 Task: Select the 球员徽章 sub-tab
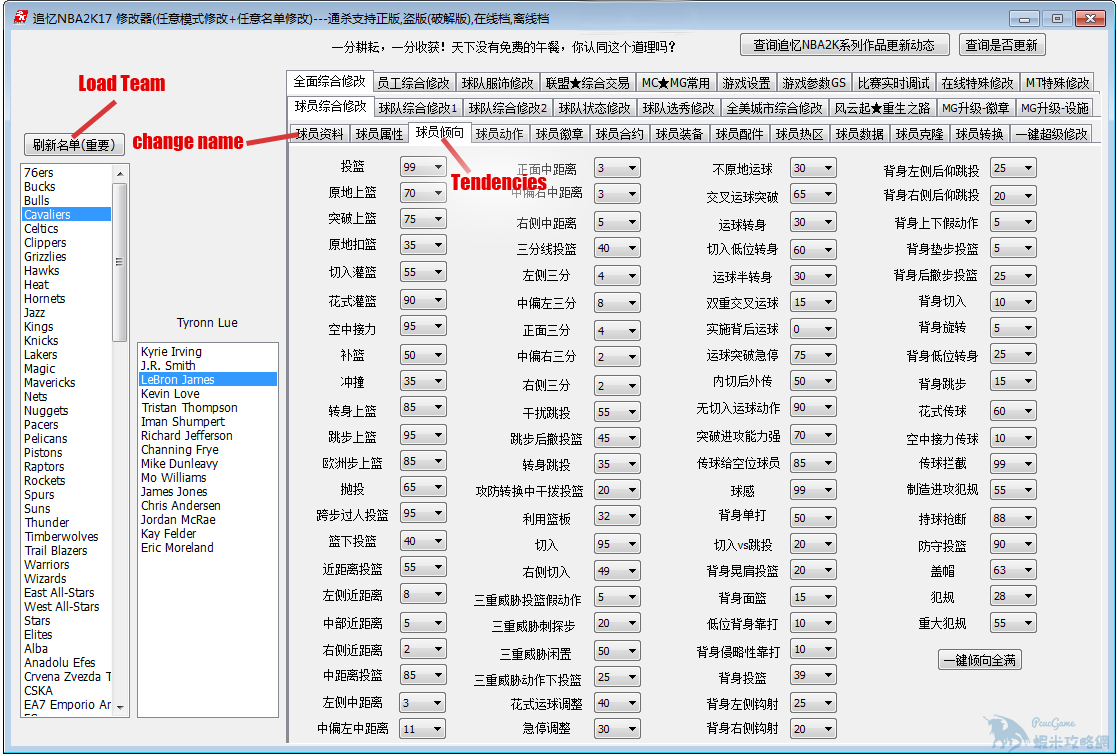(559, 134)
